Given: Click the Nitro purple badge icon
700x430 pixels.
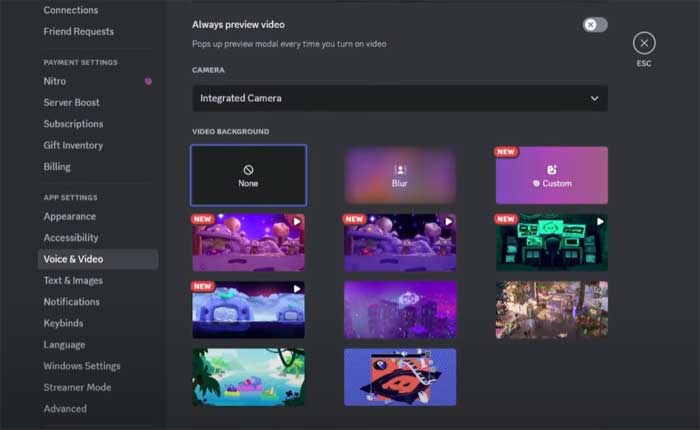Looking at the screenshot, I should (148, 81).
